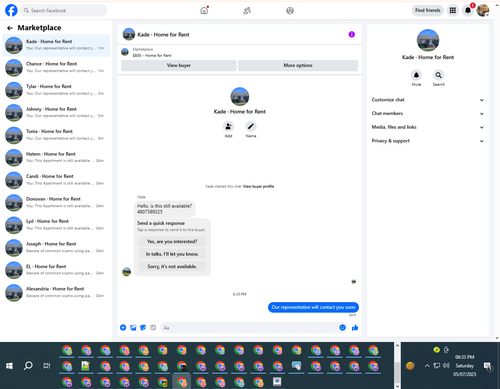Click the Marketplace listing thumbnail in chat header
Viewport: 500px width, 389px height.
(125, 52)
